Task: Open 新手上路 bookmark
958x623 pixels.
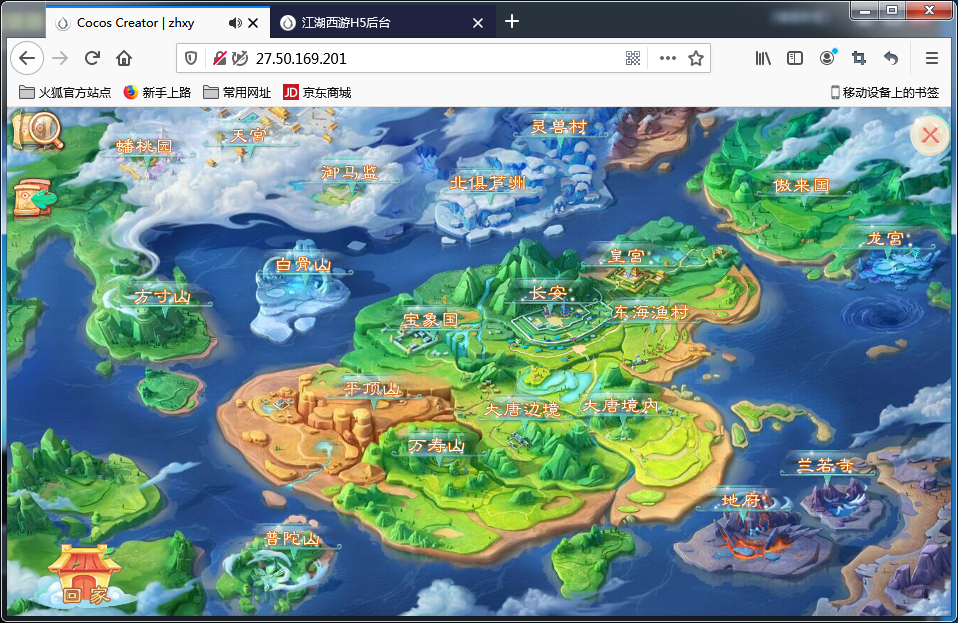Action: tap(157, 92)
